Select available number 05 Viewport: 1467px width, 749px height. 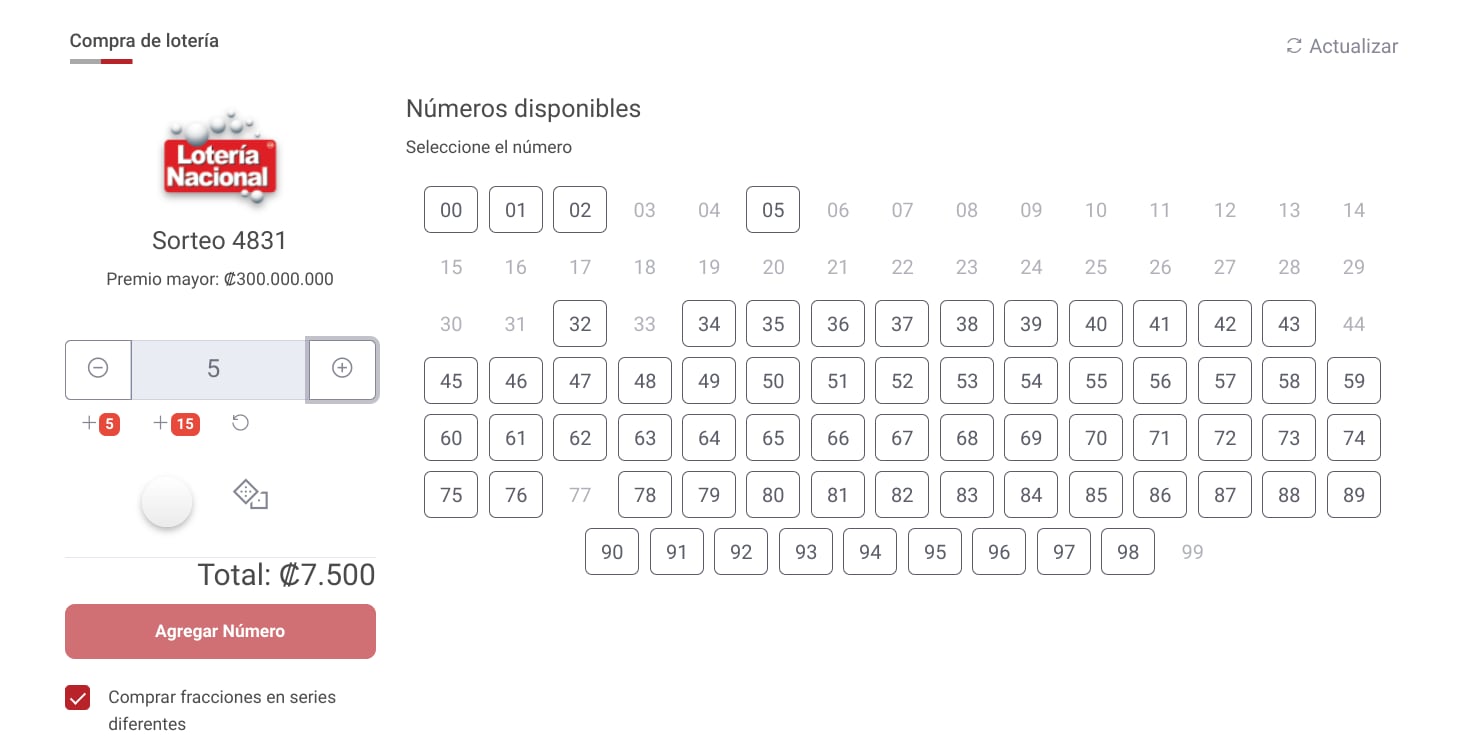[773, 210]
